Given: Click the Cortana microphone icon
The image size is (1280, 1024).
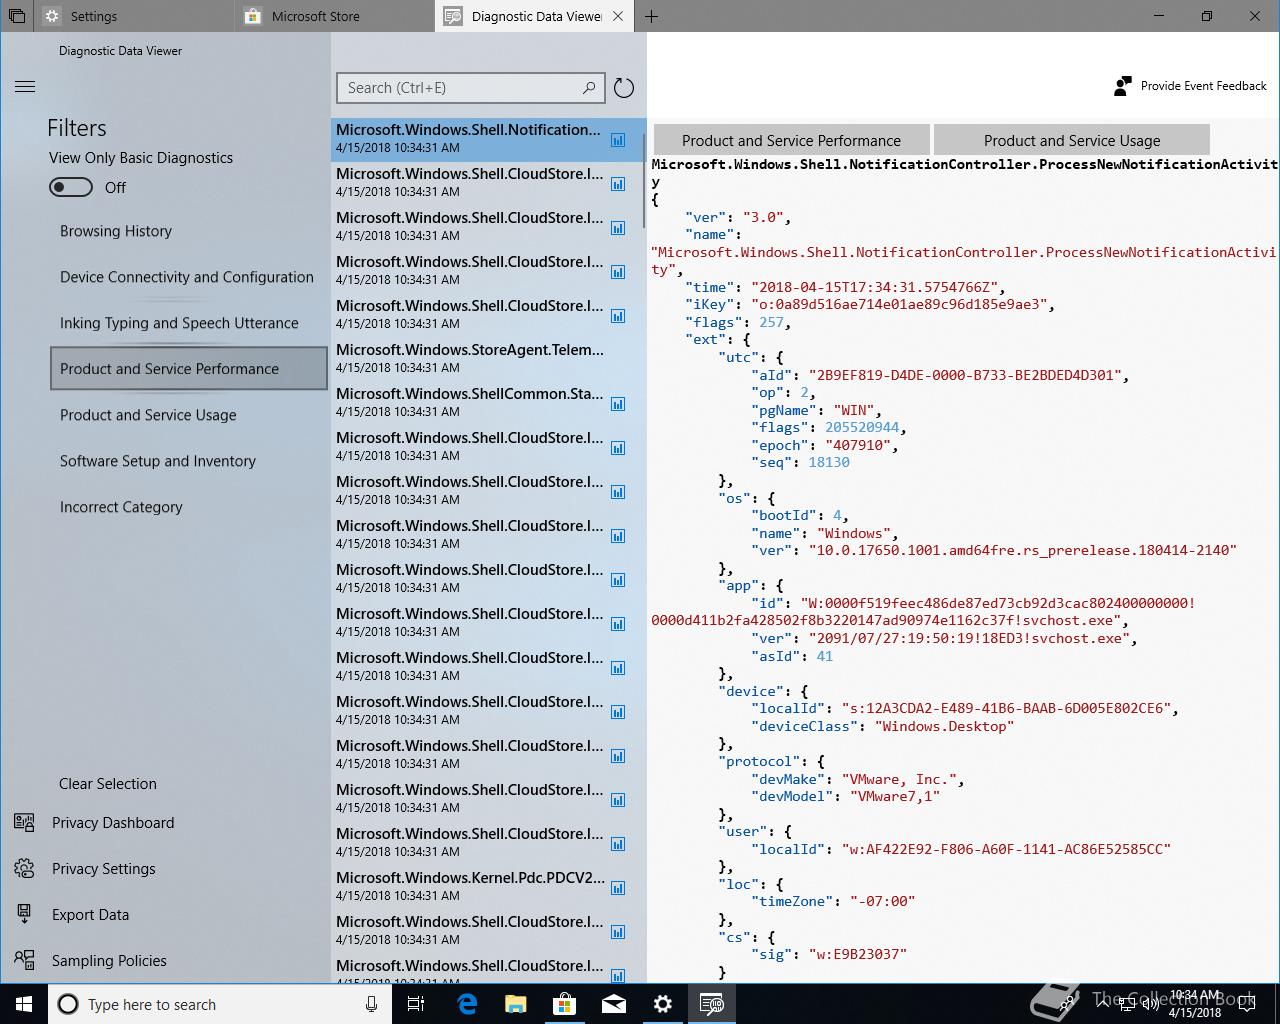Looking at the screenshot, I should point(371,1004).
